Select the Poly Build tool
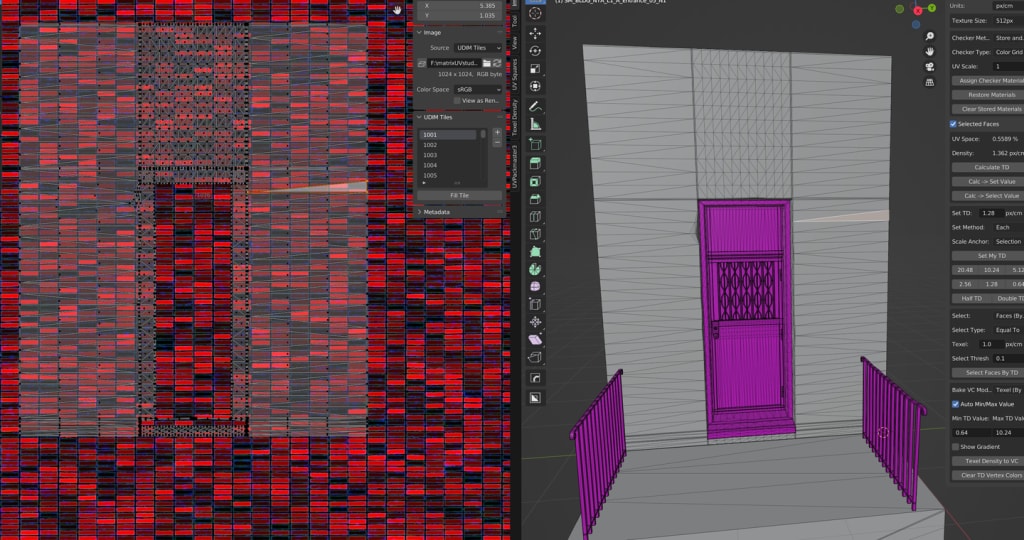Image resolution: width=1024 pixels, height=540 pixels. point(535,251)
